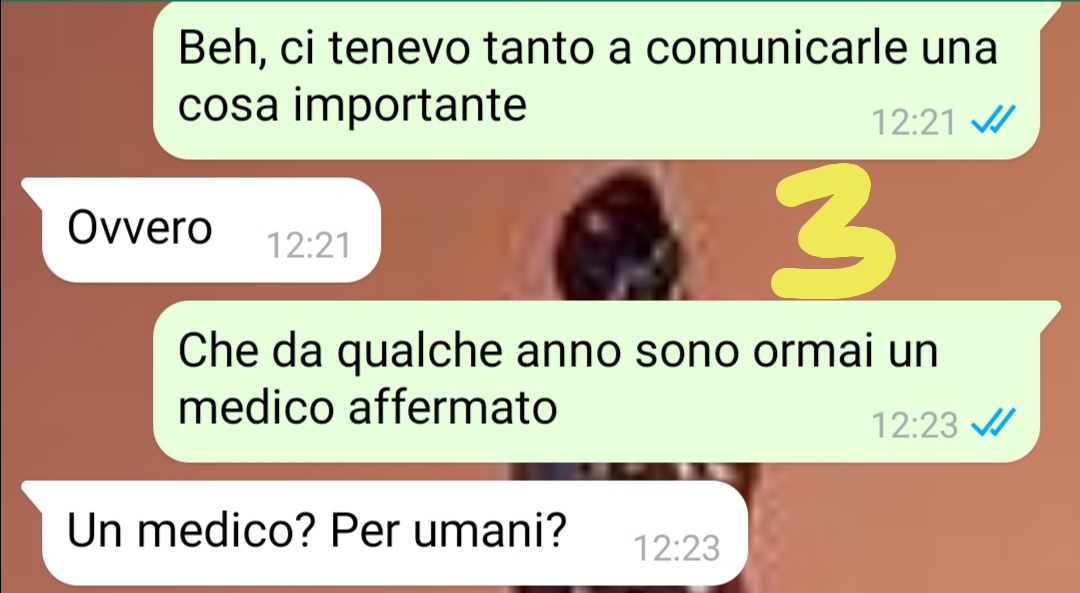Viewport: 1080px width, 593px height.
Task: Click the tail corner of "Che da qualche" bubble
Action: (1048, 312)
